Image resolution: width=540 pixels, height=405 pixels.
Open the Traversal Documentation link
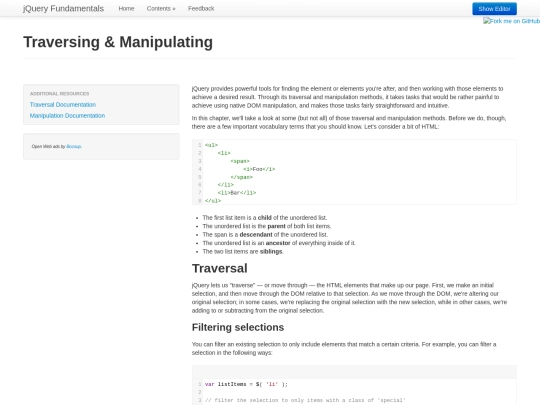(63, 105)
